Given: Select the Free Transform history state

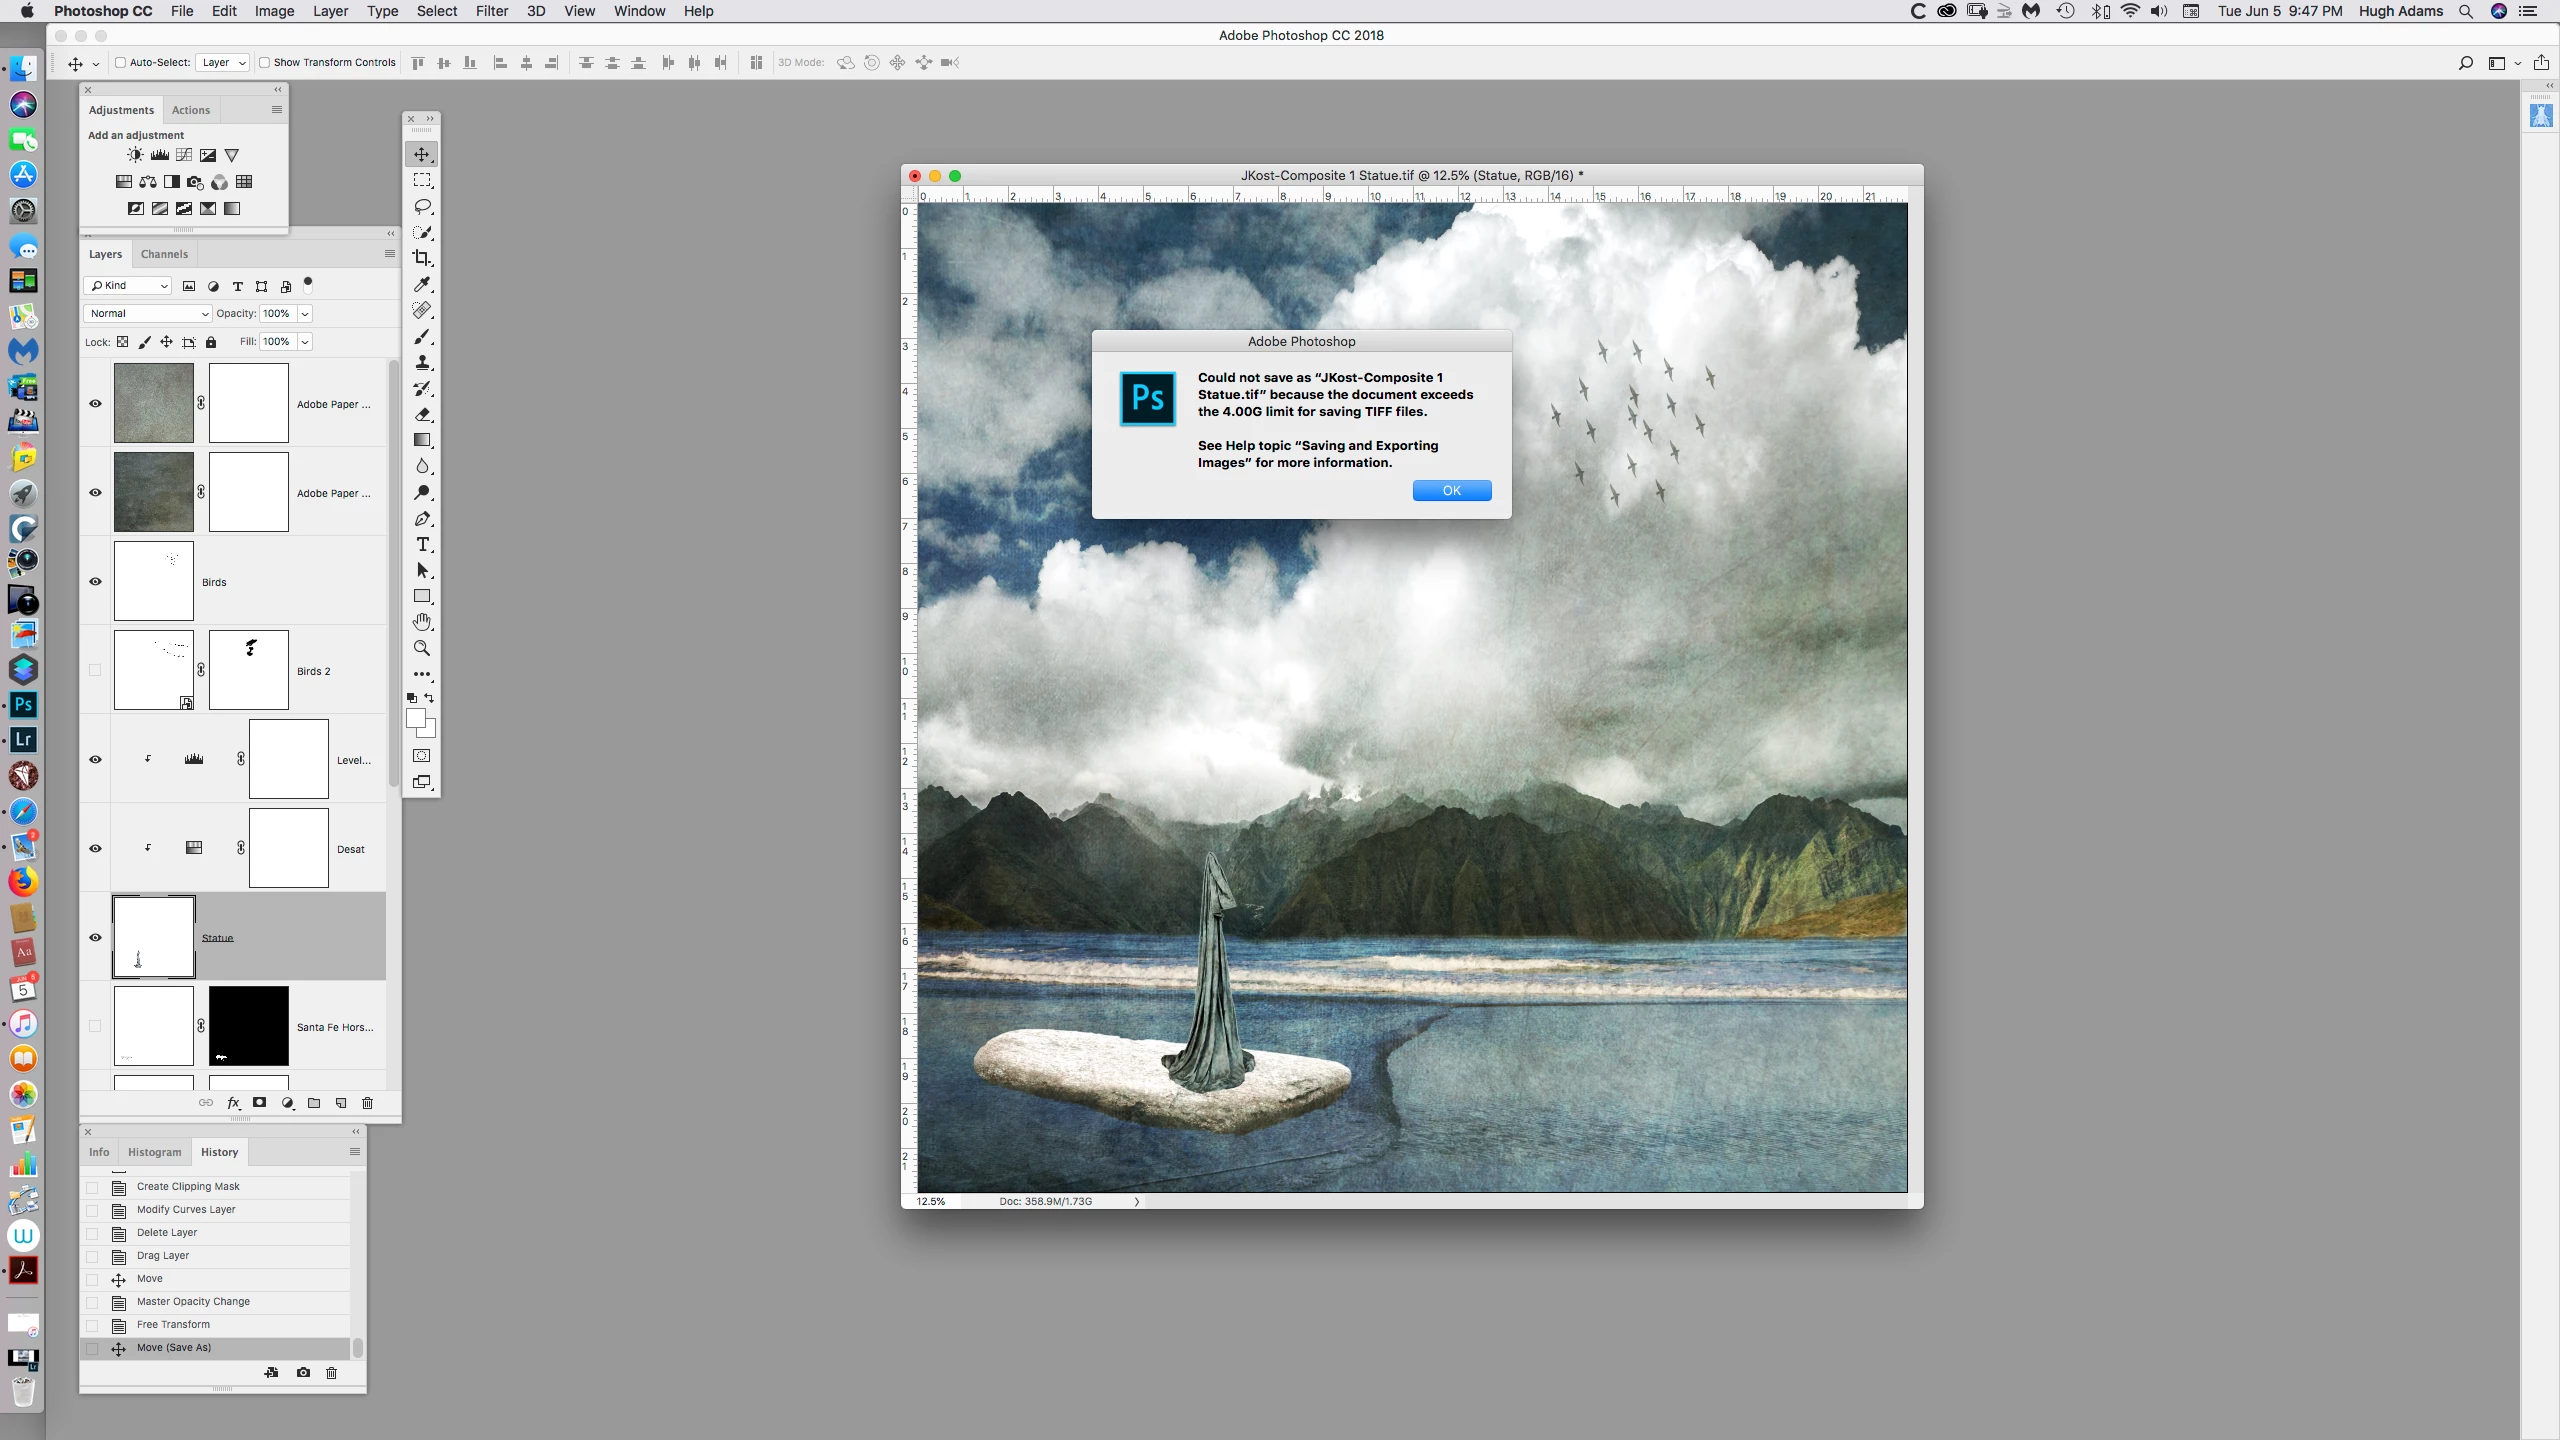Looking at the screenshot, I should [173, 1324].
